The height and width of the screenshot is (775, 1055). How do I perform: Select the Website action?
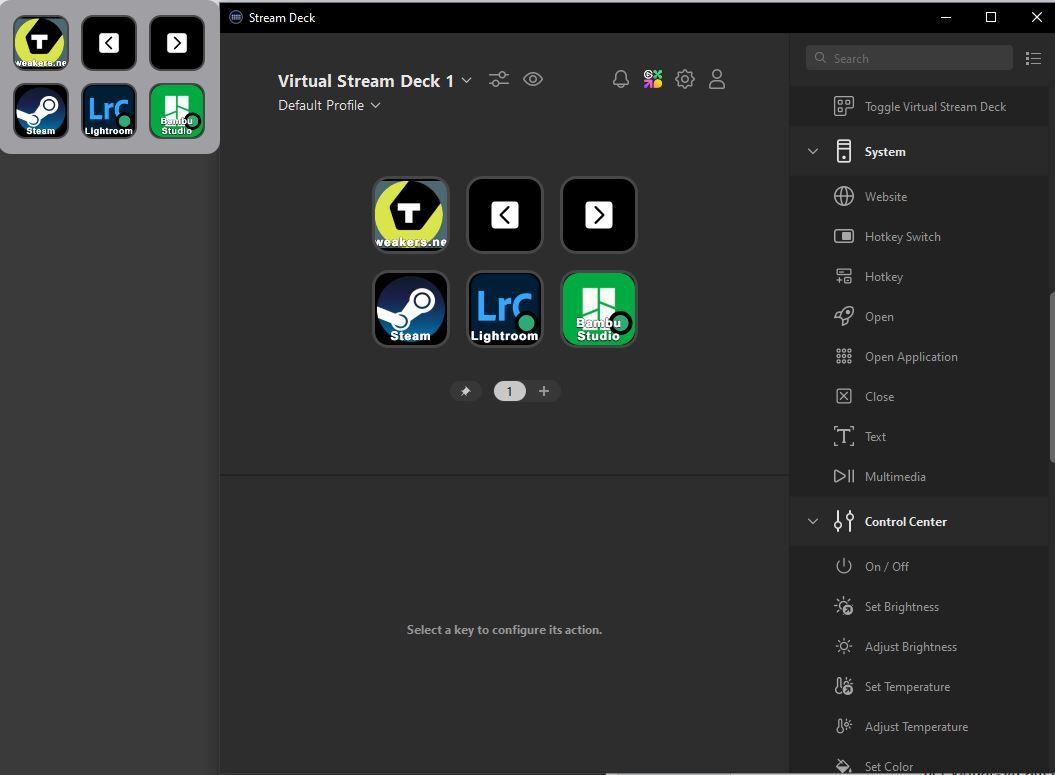point(919,196)
